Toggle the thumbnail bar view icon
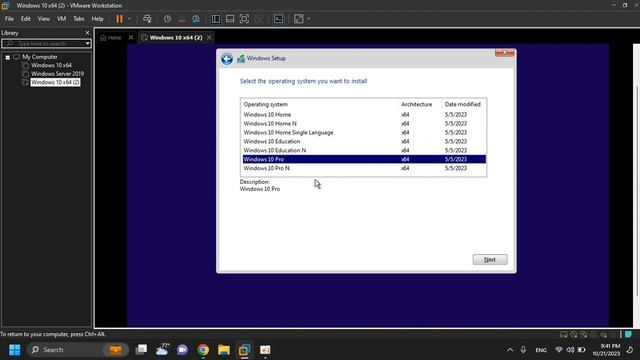Image resolution: width=640 pixels, height=360 pixels. pos(230,19)
